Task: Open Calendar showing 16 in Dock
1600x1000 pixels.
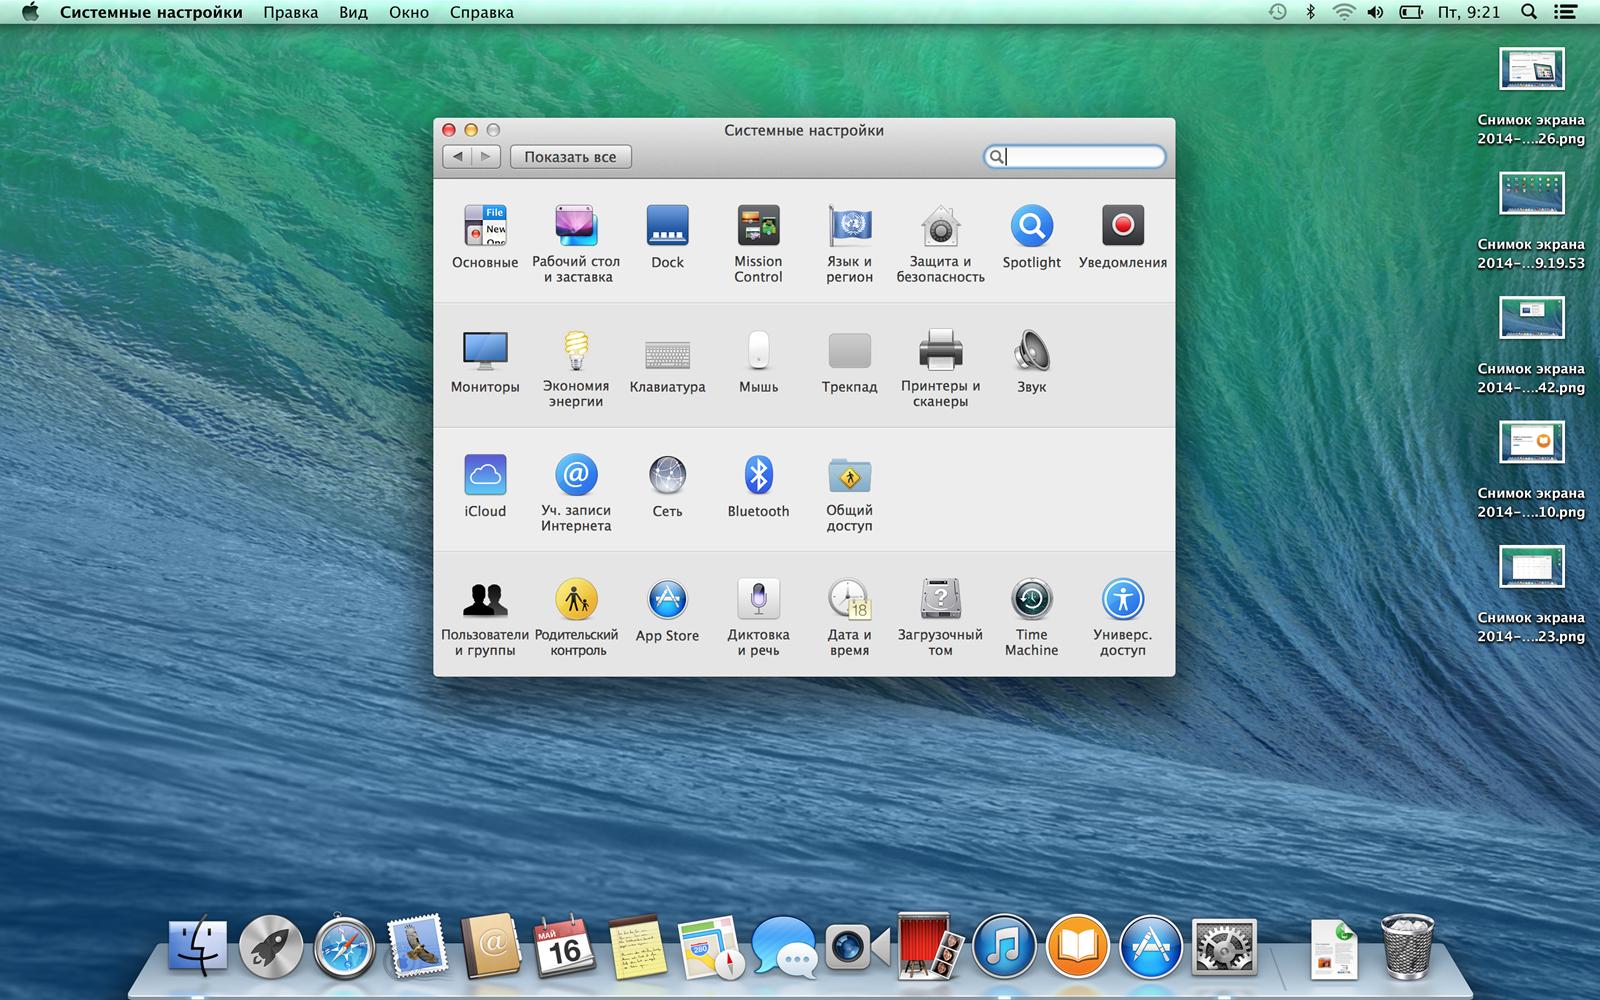Action: 564,946
